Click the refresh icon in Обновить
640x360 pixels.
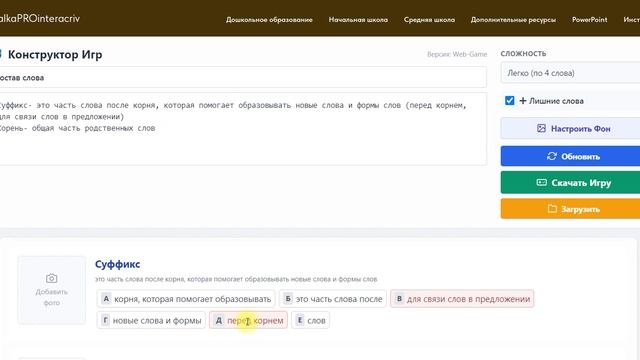coord(552,156)
